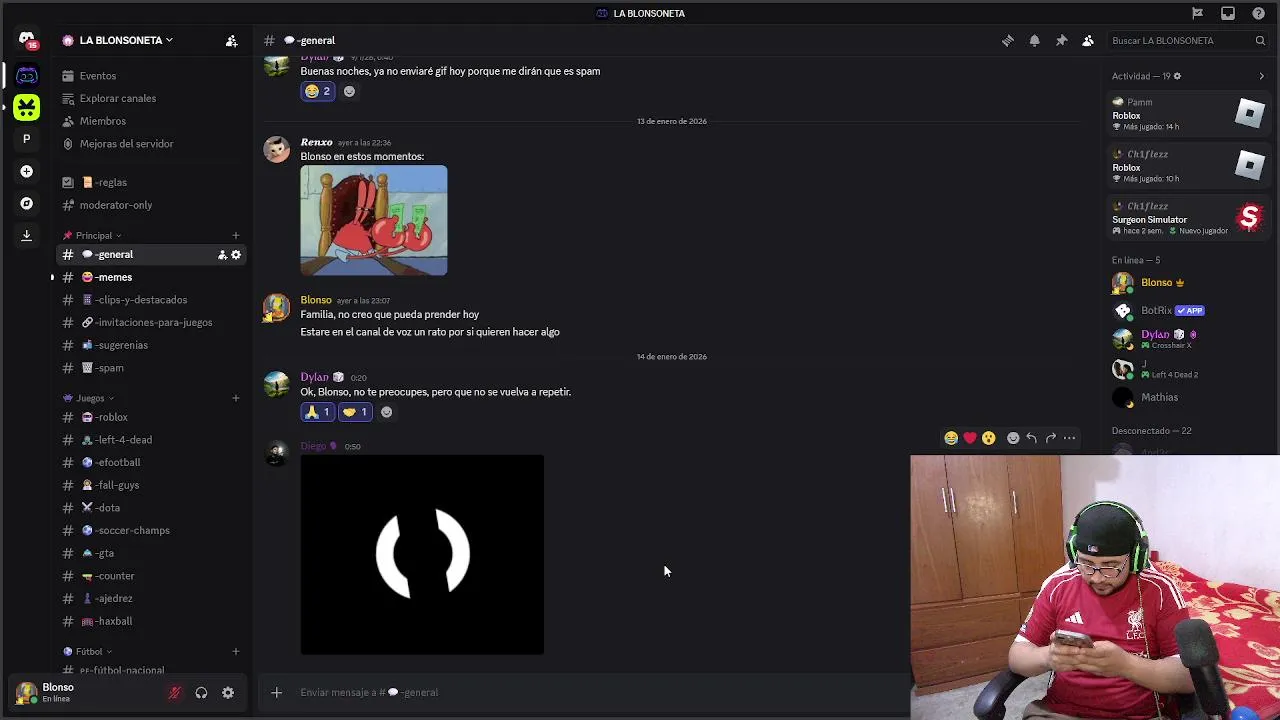
Task: Add reaction to Dylan's 0:20 message
Action: click(x=386, y=412)
